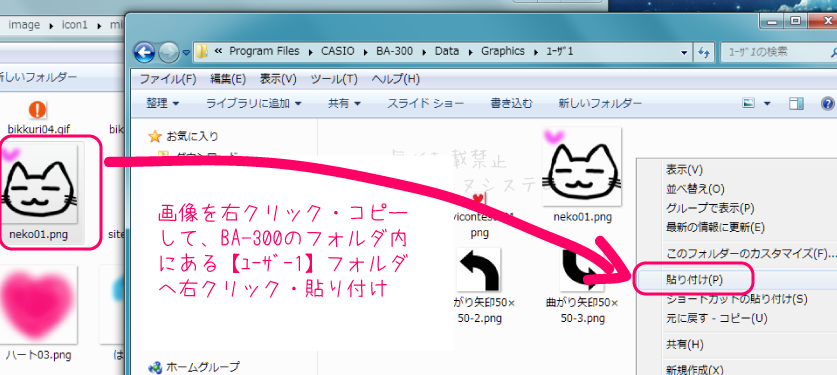Click the Forward navigation arrow button
This screenshot has width=837, height=375.
[x=168, y=52]
